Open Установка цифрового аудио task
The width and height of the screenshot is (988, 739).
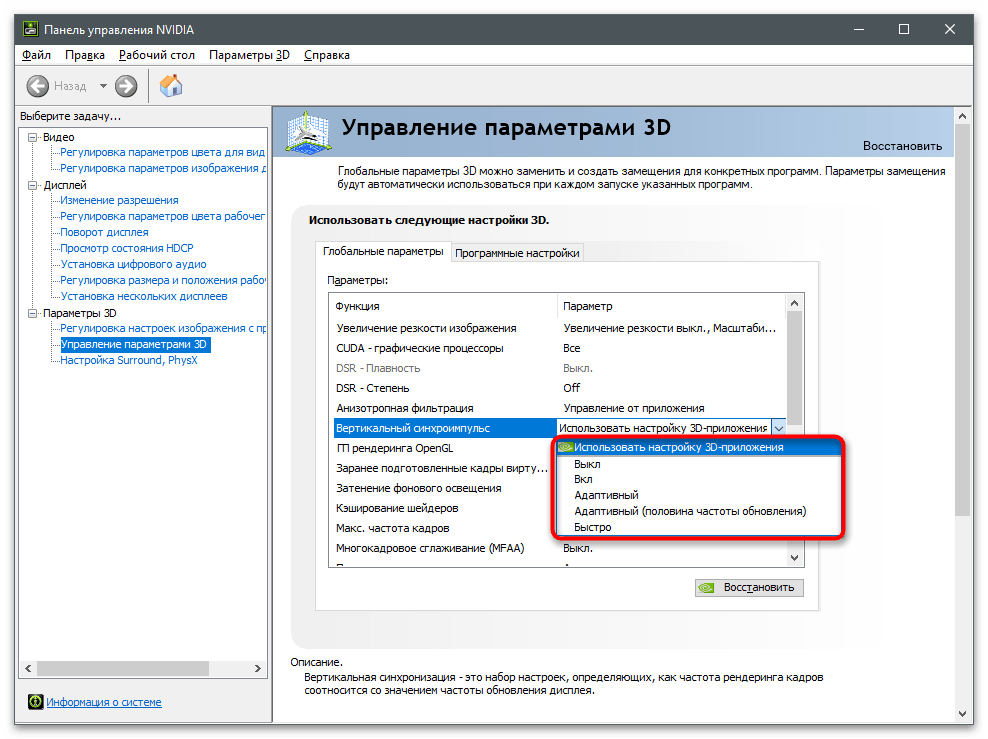134,264
